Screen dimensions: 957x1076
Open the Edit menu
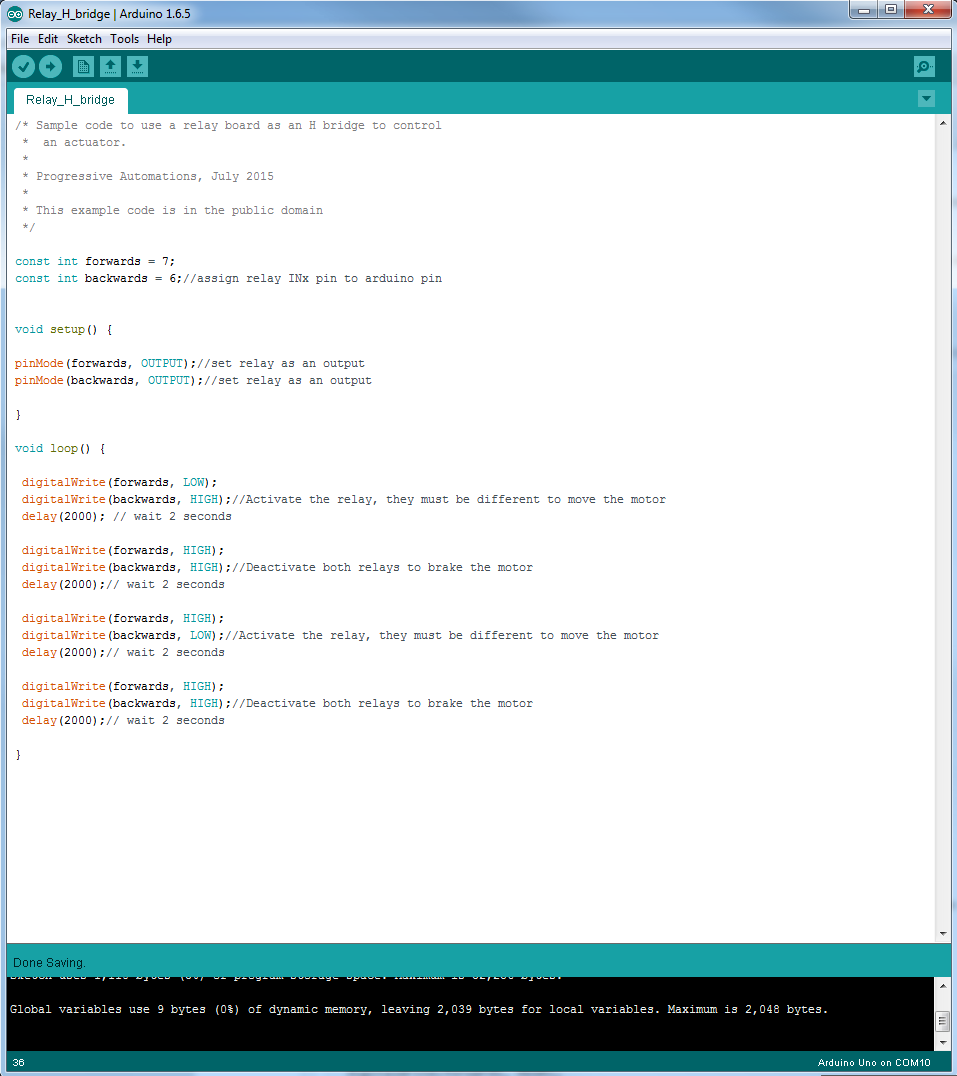(48, 39)
